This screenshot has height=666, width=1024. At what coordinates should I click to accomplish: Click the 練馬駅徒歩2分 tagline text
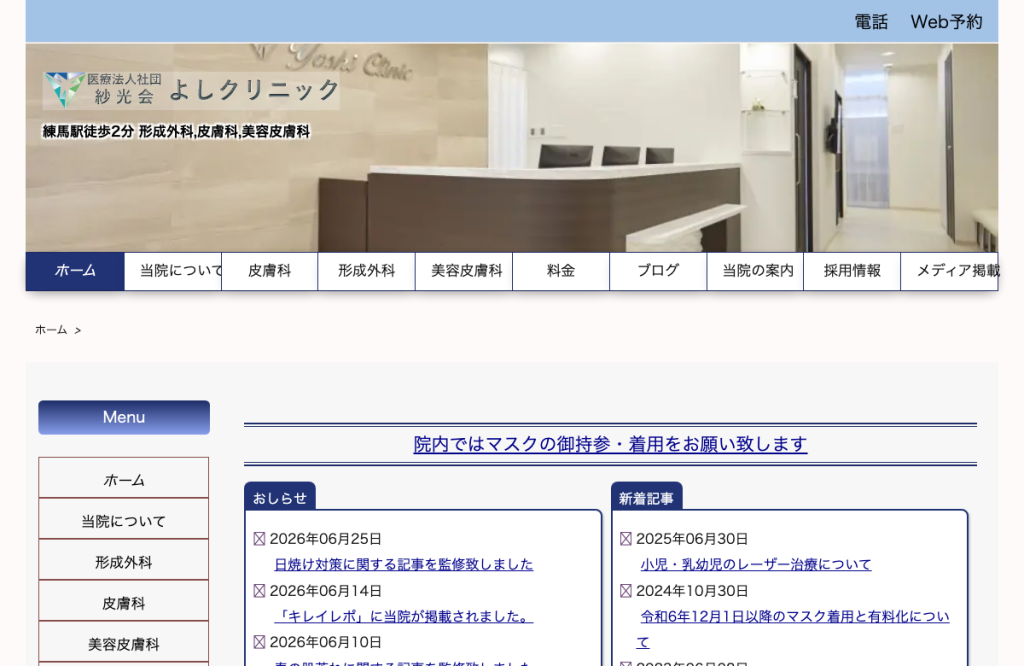click(x=176, y=132)
